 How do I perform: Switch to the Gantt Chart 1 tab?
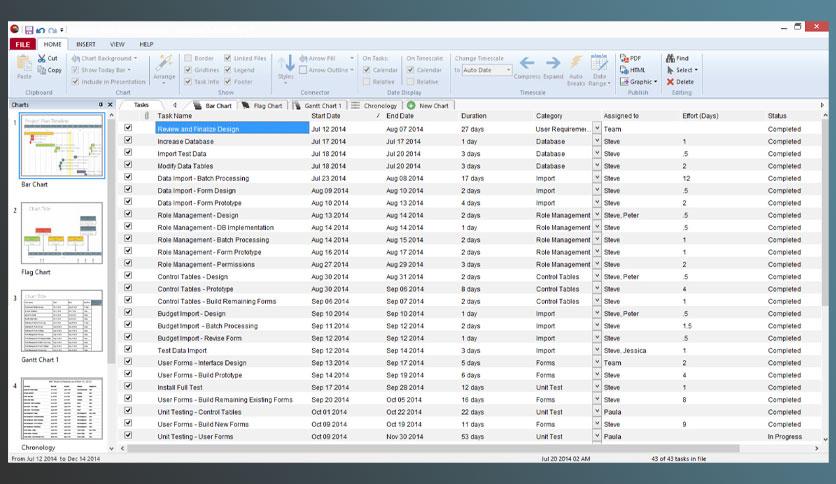[318, 106]
